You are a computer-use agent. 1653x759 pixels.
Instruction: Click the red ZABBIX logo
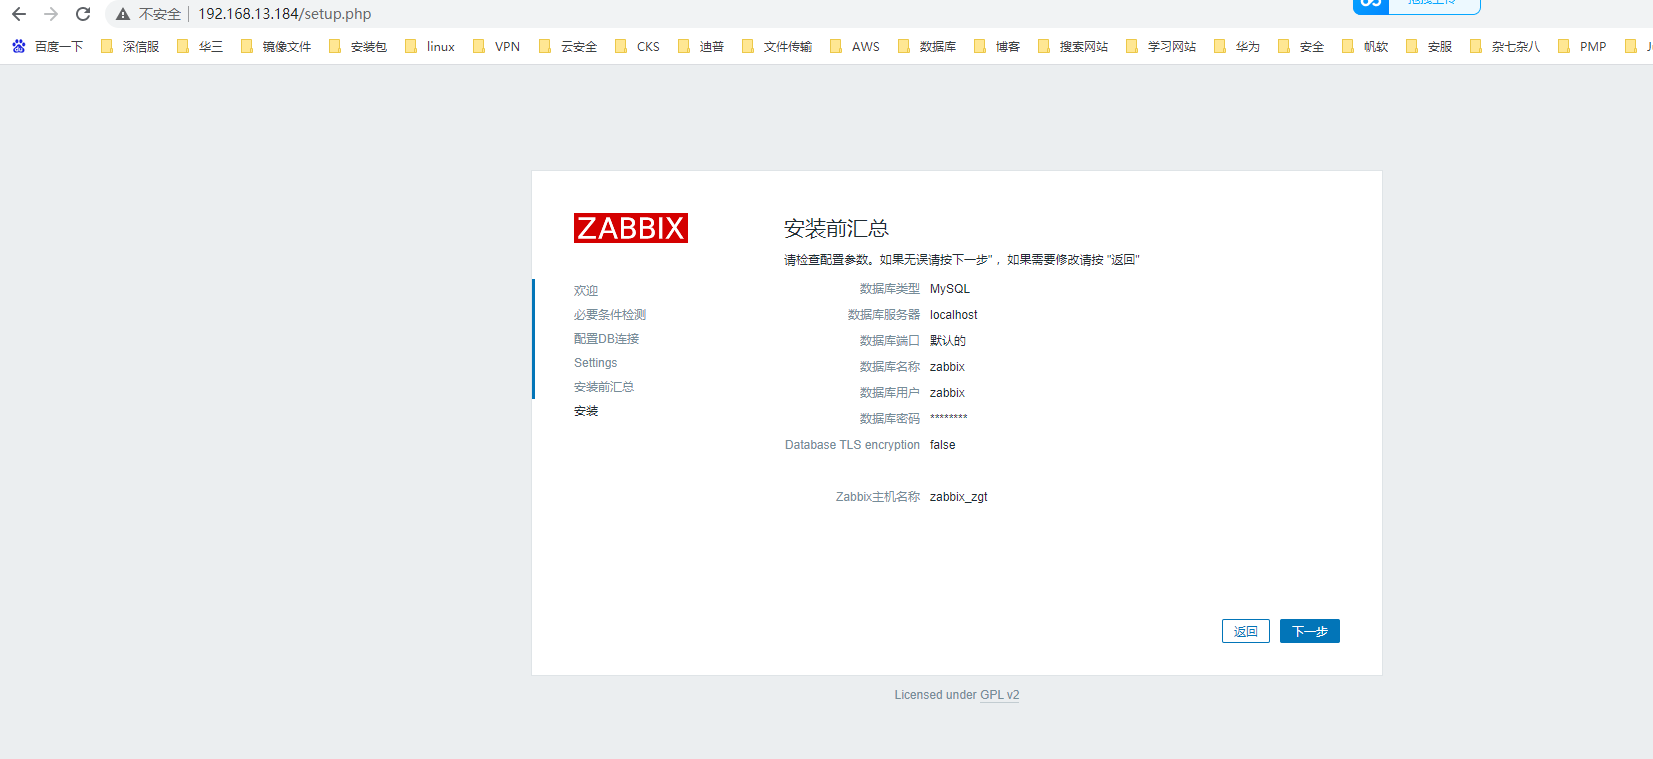631,228
